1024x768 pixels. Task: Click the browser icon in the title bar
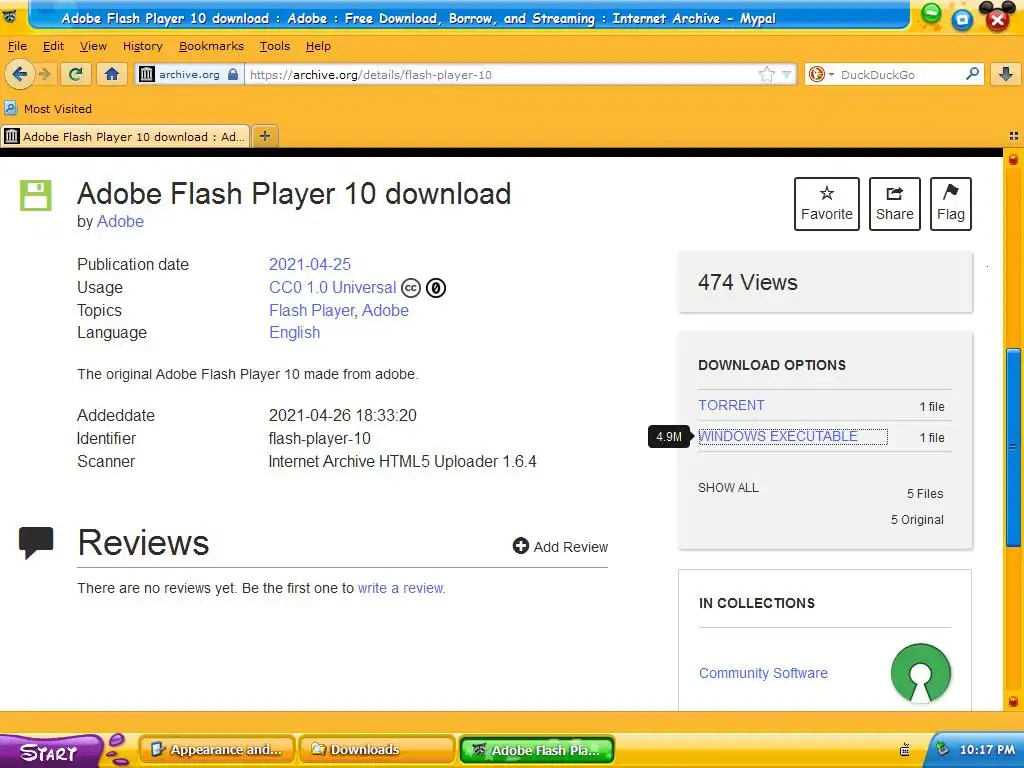click(10, 17)
